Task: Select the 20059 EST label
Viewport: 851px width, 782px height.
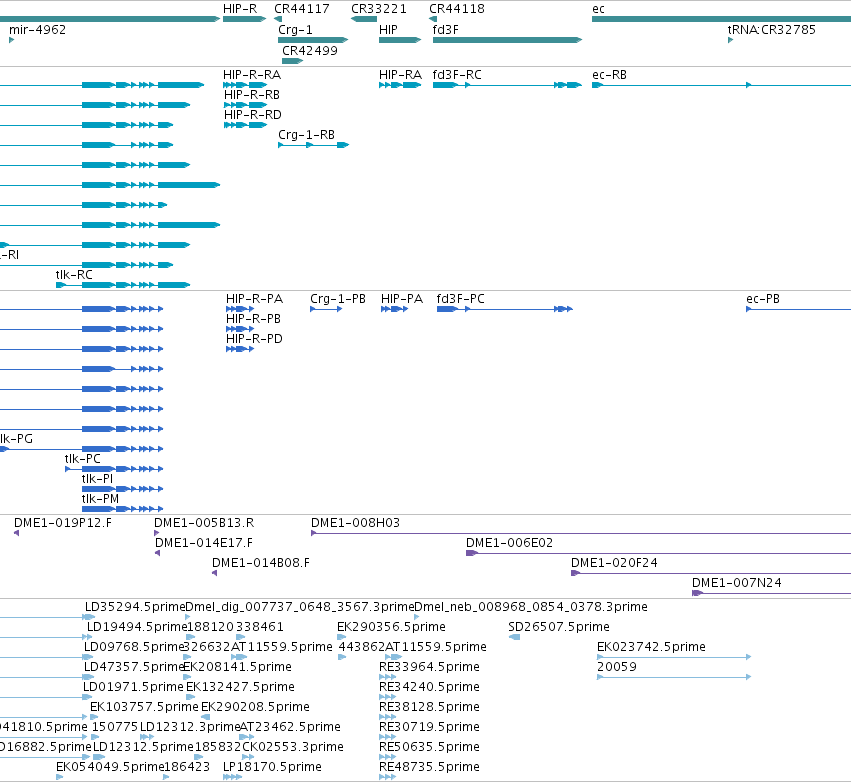Action: (x=617, y=667)
